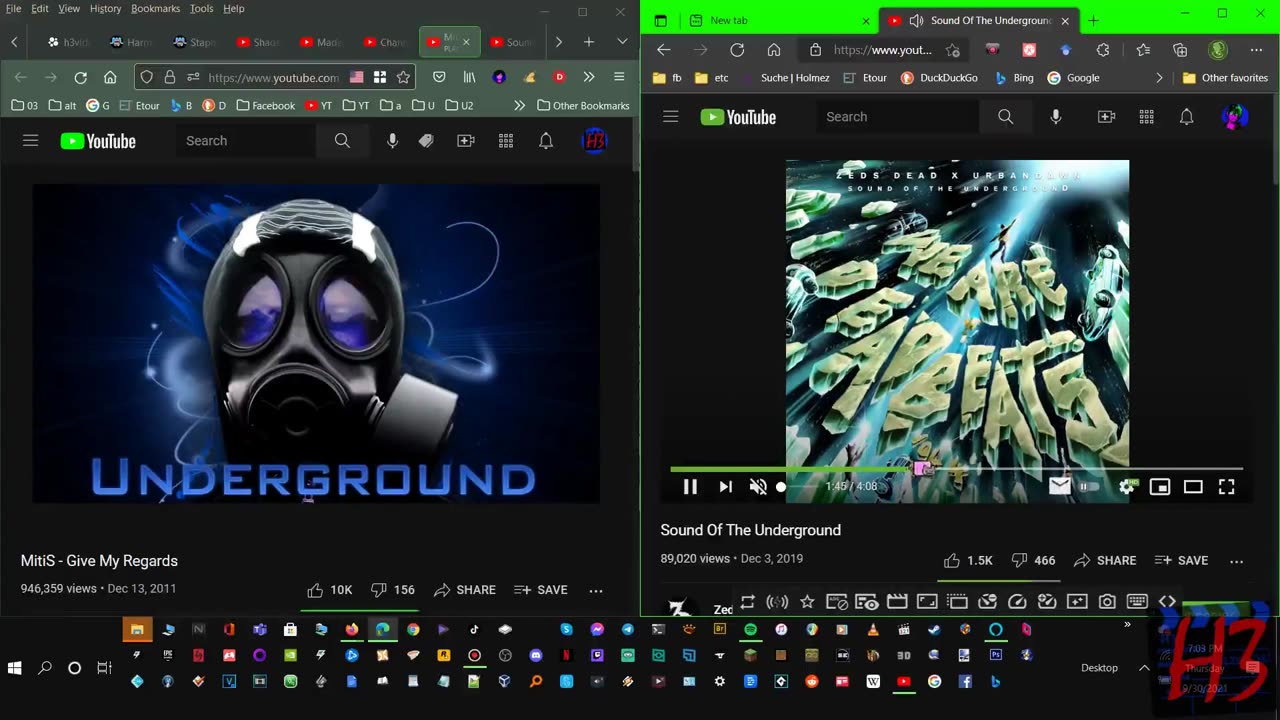
Task: Click YouTube search box in Edge
Action: point(898,117)
